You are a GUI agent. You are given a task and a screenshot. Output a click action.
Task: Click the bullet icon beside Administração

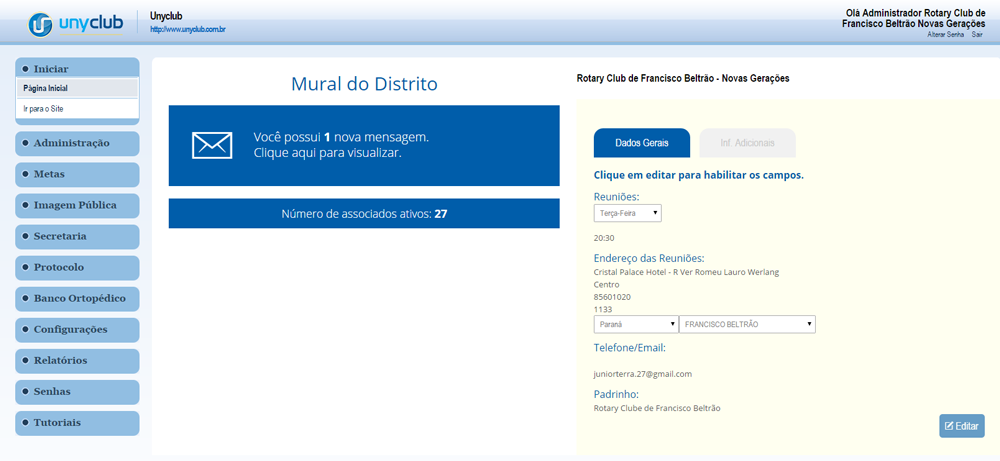[24, 143]
